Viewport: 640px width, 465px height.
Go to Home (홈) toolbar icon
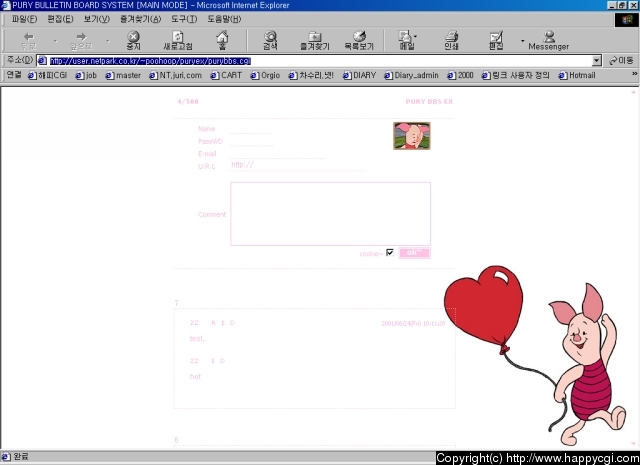point(222,40)
